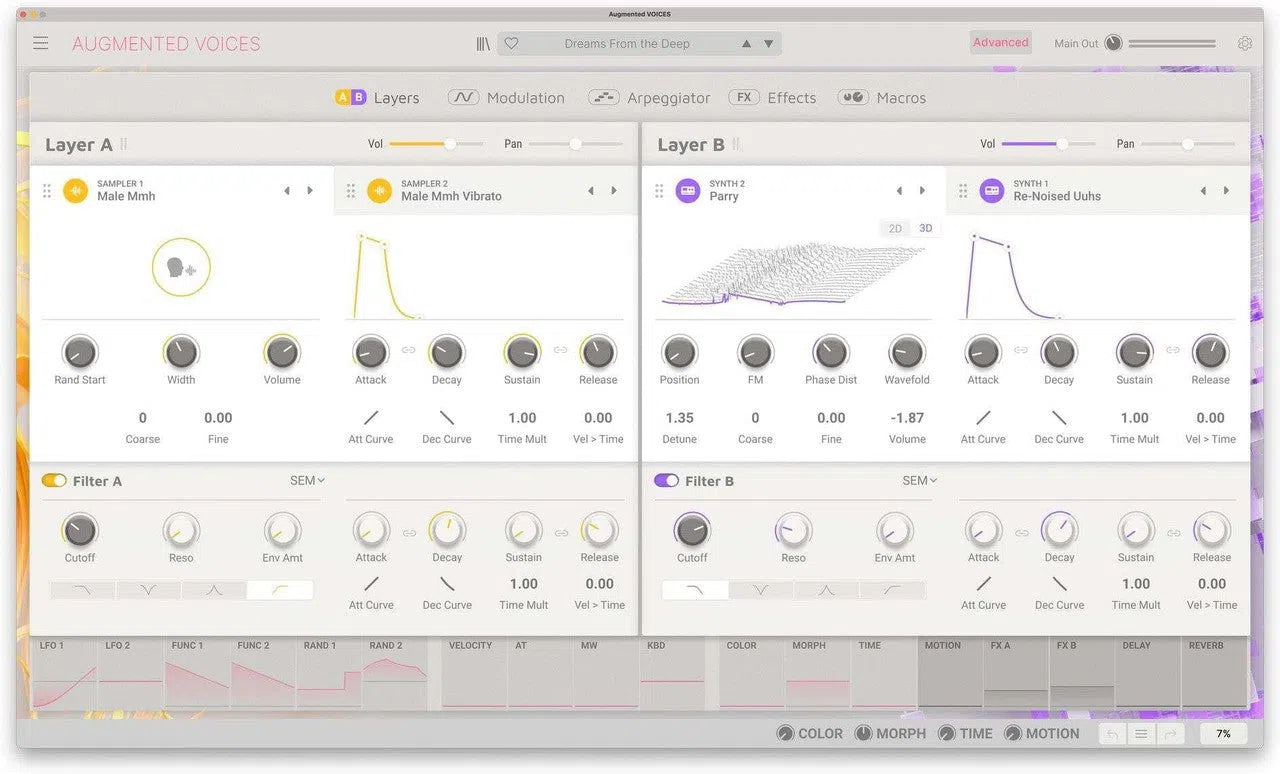Click MOTION macro knob in bottom bar
Viewport: 1280px width, 774px height.
tap(1012, 734)
